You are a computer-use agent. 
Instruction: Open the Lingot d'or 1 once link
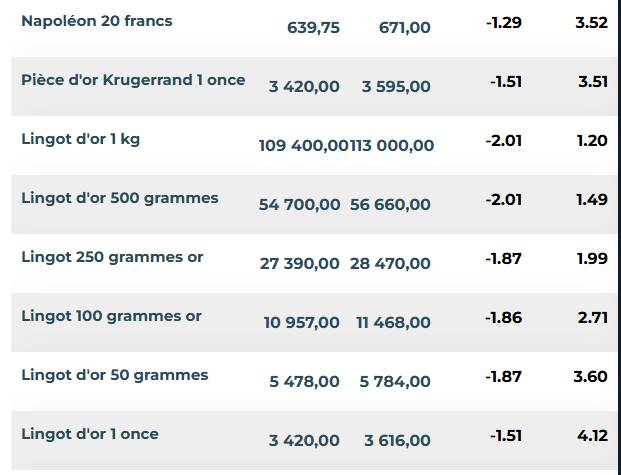pyautogui.click(x=89, y=434)
